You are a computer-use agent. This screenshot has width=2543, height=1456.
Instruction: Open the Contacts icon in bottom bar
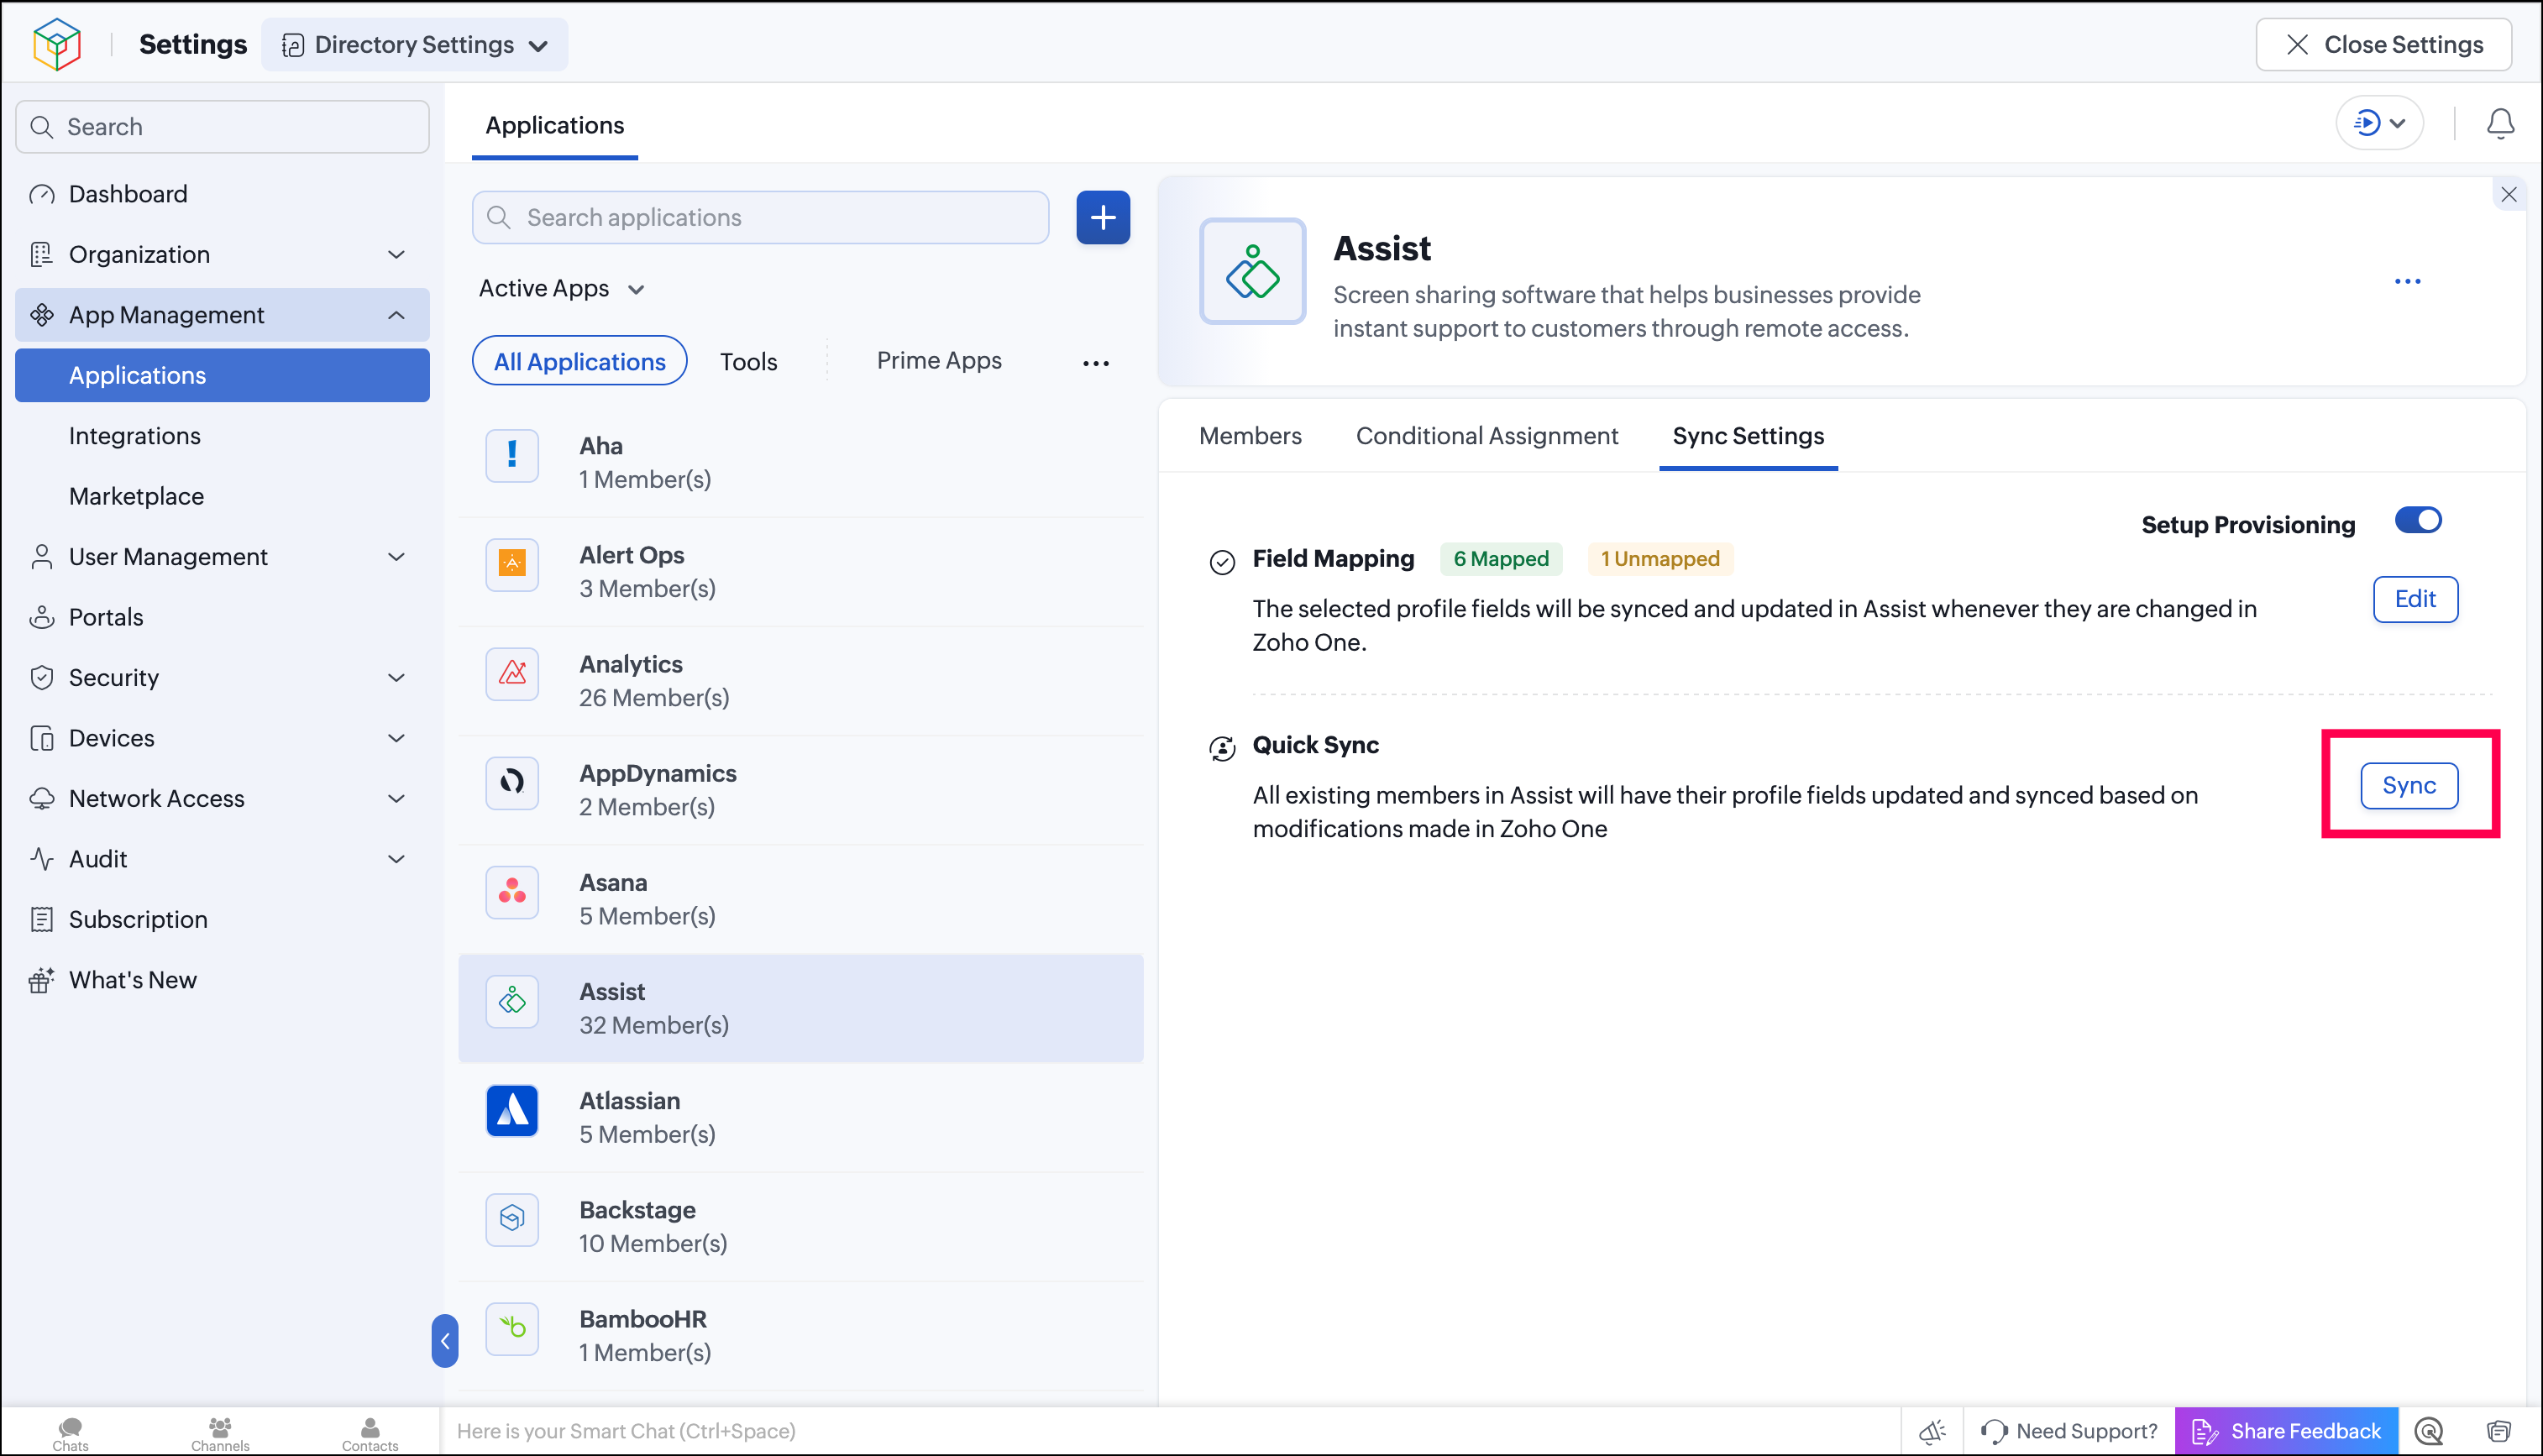click(x=370, y=1432)
